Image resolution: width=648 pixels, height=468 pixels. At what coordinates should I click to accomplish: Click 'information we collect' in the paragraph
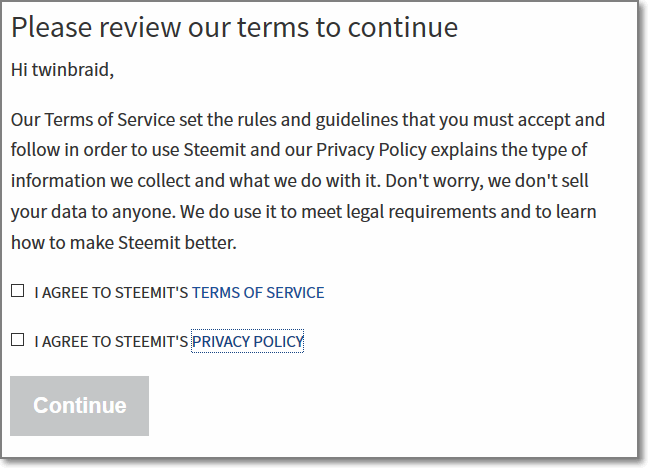pyautogui.click(x=90, y=181)
